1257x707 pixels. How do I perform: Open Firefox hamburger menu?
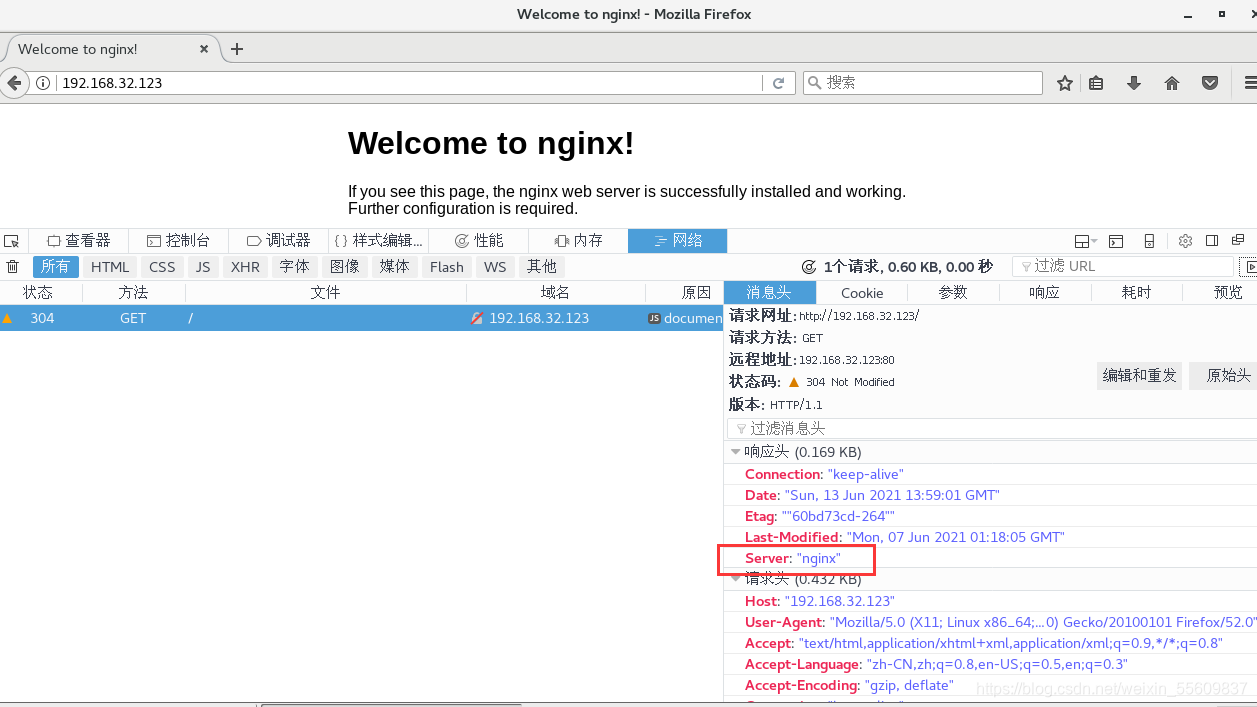(1249, 83)
